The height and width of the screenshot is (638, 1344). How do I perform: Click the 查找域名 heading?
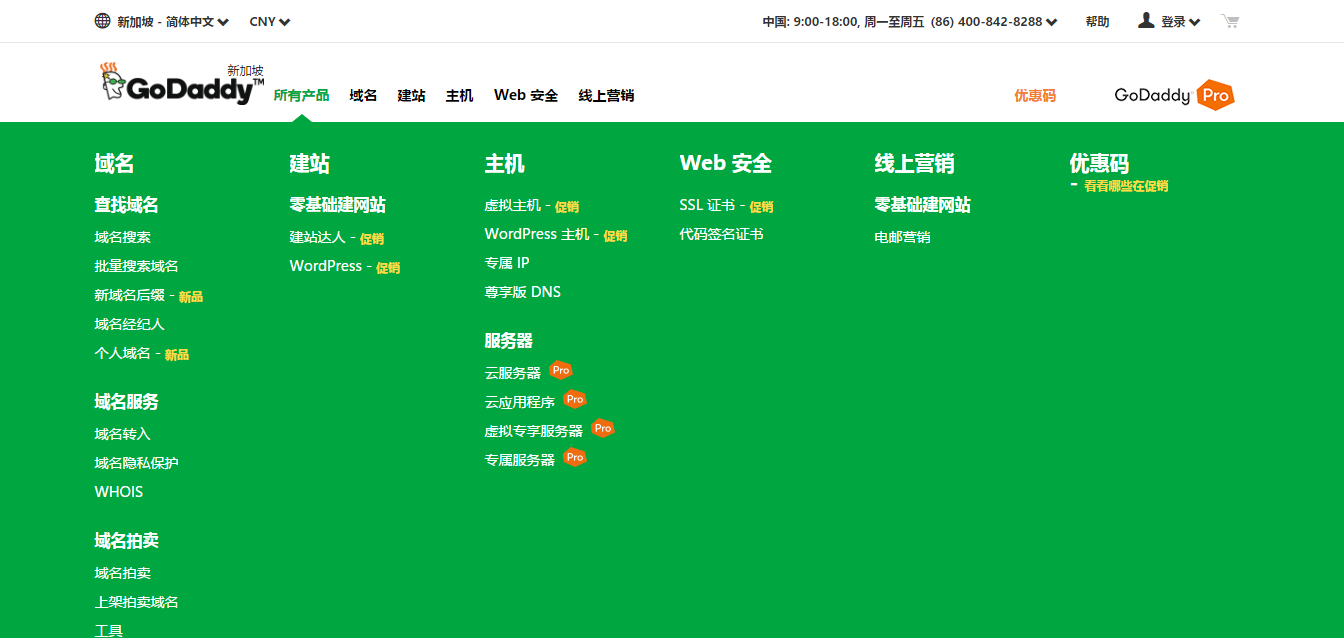pyautogui.click(x=127, y=205)
